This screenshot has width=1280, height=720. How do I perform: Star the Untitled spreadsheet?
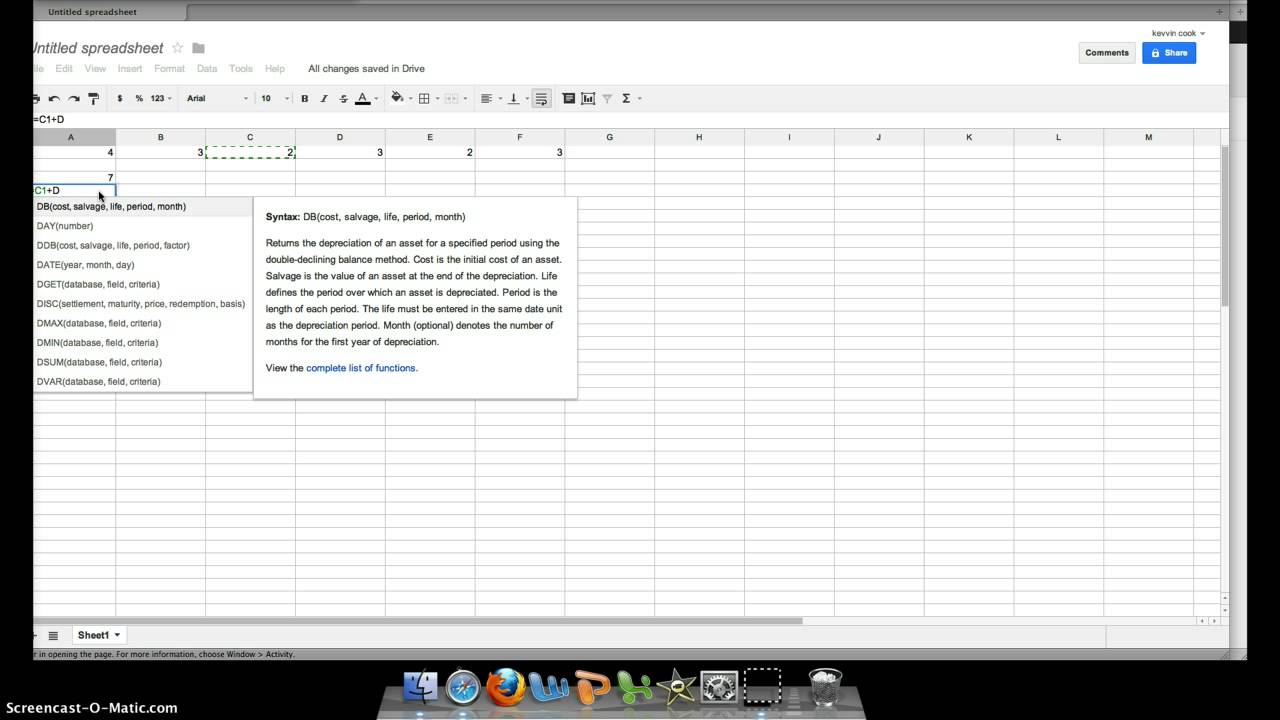[177, 48]
